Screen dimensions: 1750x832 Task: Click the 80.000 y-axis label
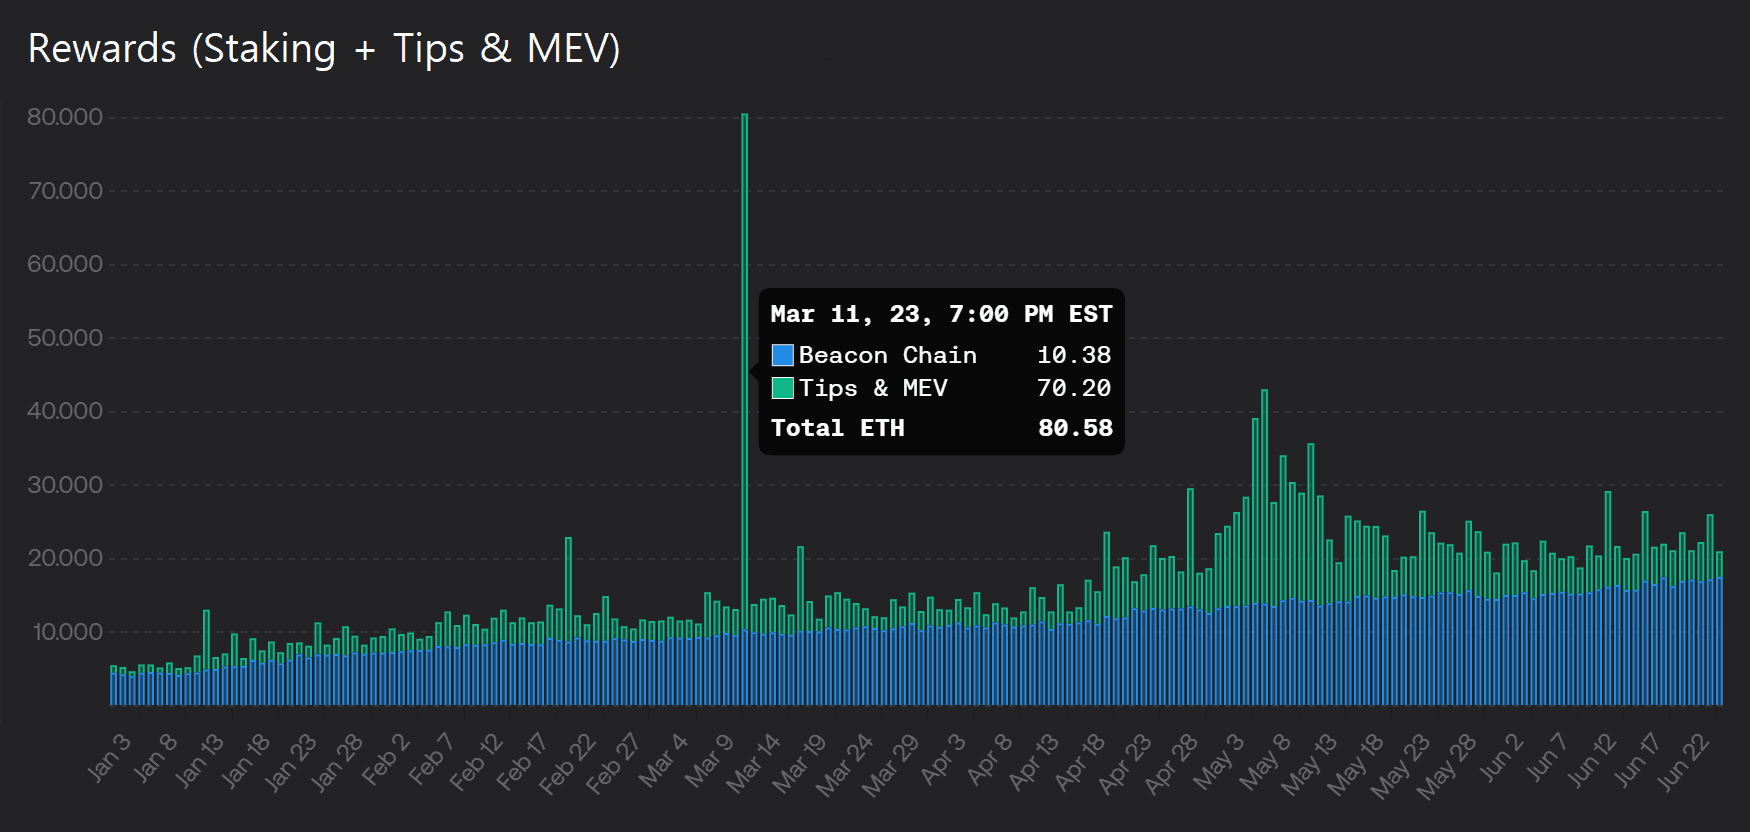pos(65,117)
